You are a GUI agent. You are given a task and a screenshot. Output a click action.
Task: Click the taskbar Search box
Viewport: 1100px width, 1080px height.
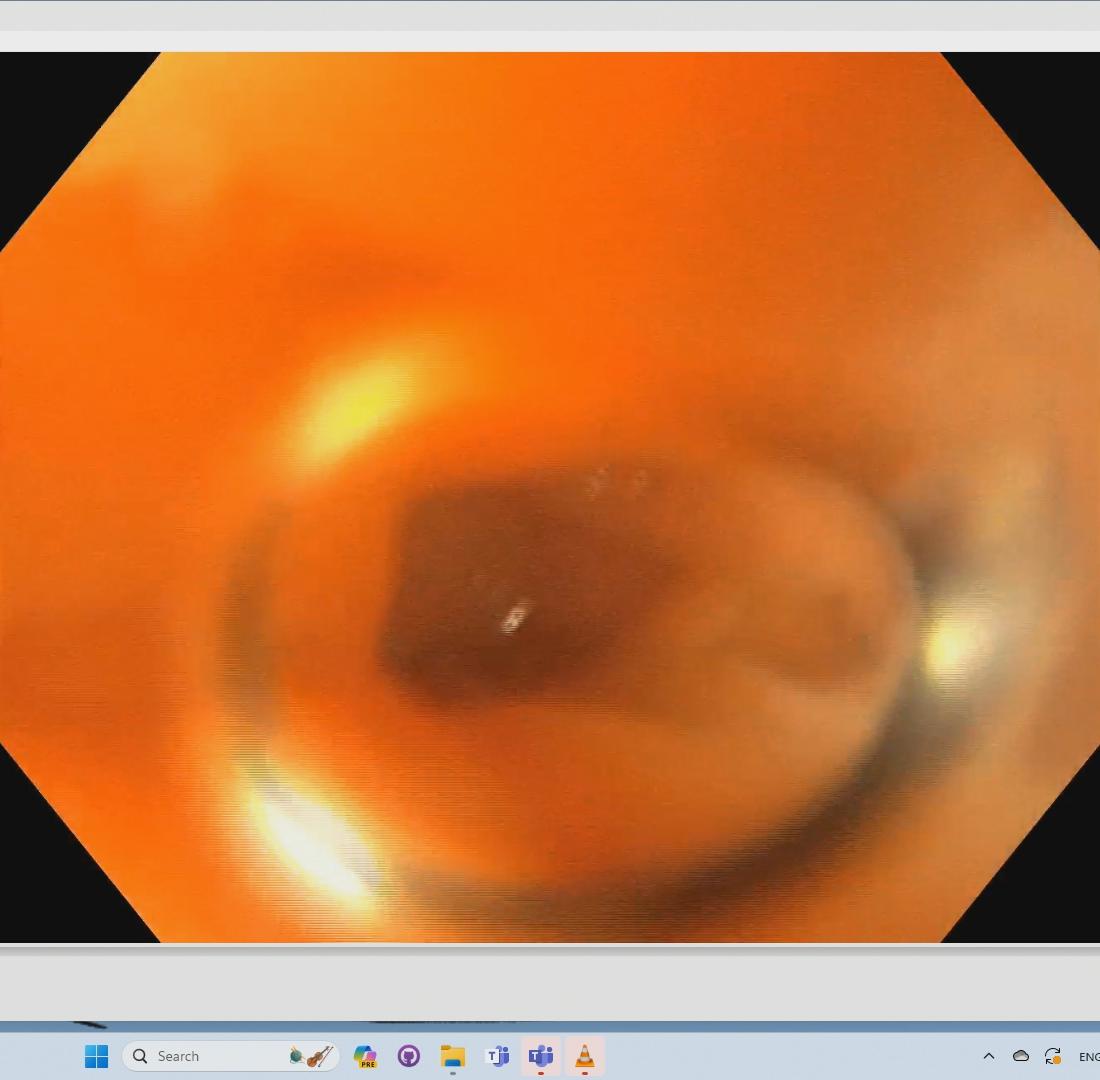pos(231,1055)
